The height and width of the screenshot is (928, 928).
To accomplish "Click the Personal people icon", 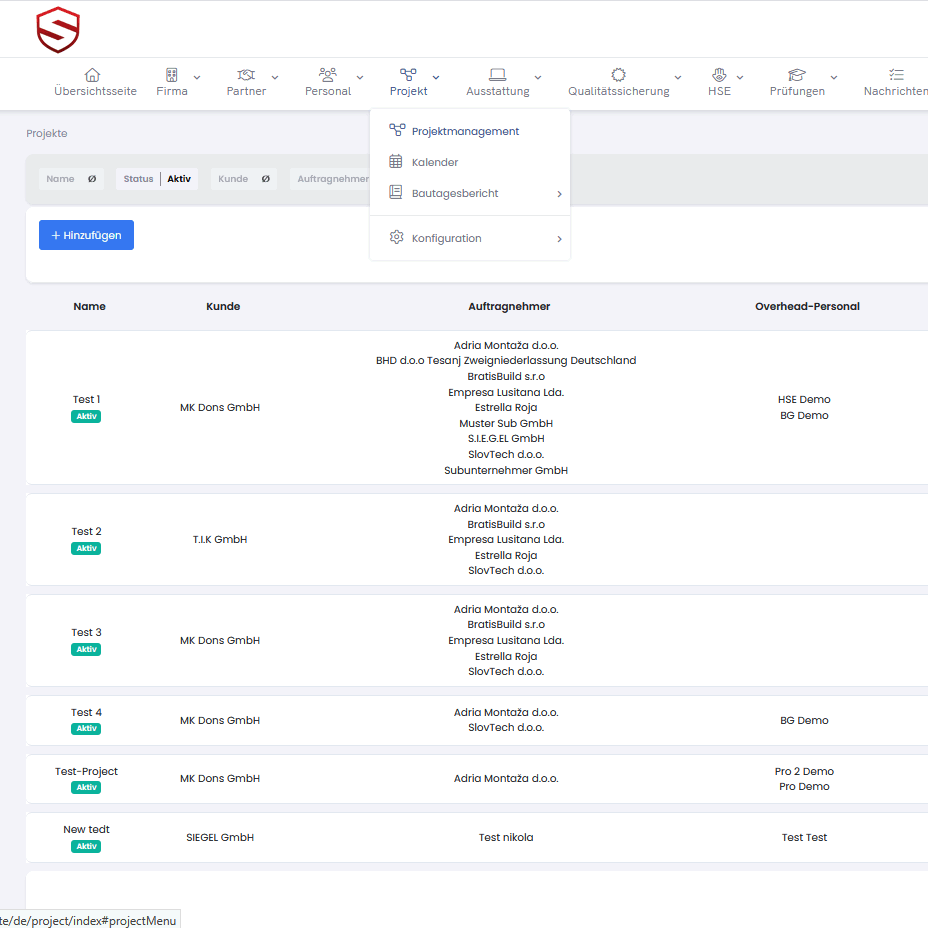I will (328, 75).
